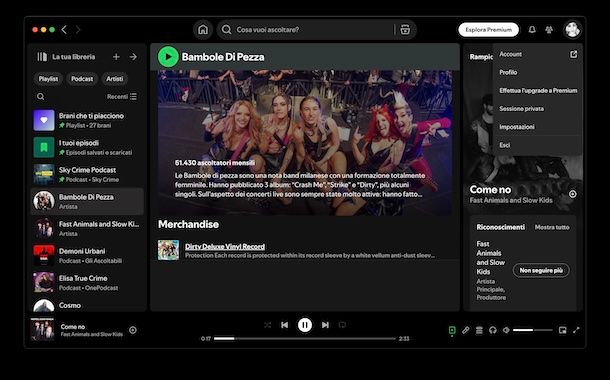
Task: Toggle shuffle playback
Action: (267, 325)
